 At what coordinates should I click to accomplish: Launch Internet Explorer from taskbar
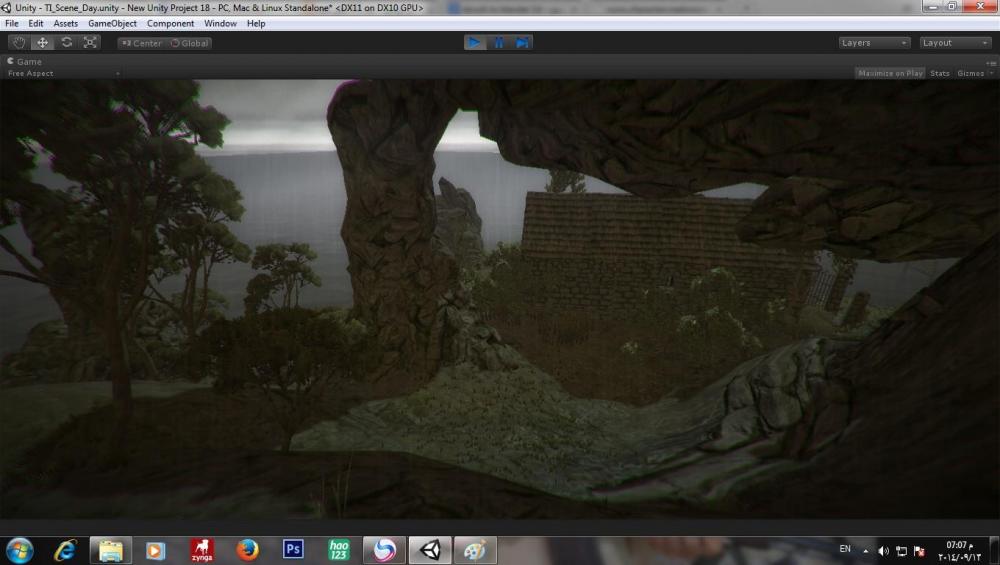pos(66,550)
